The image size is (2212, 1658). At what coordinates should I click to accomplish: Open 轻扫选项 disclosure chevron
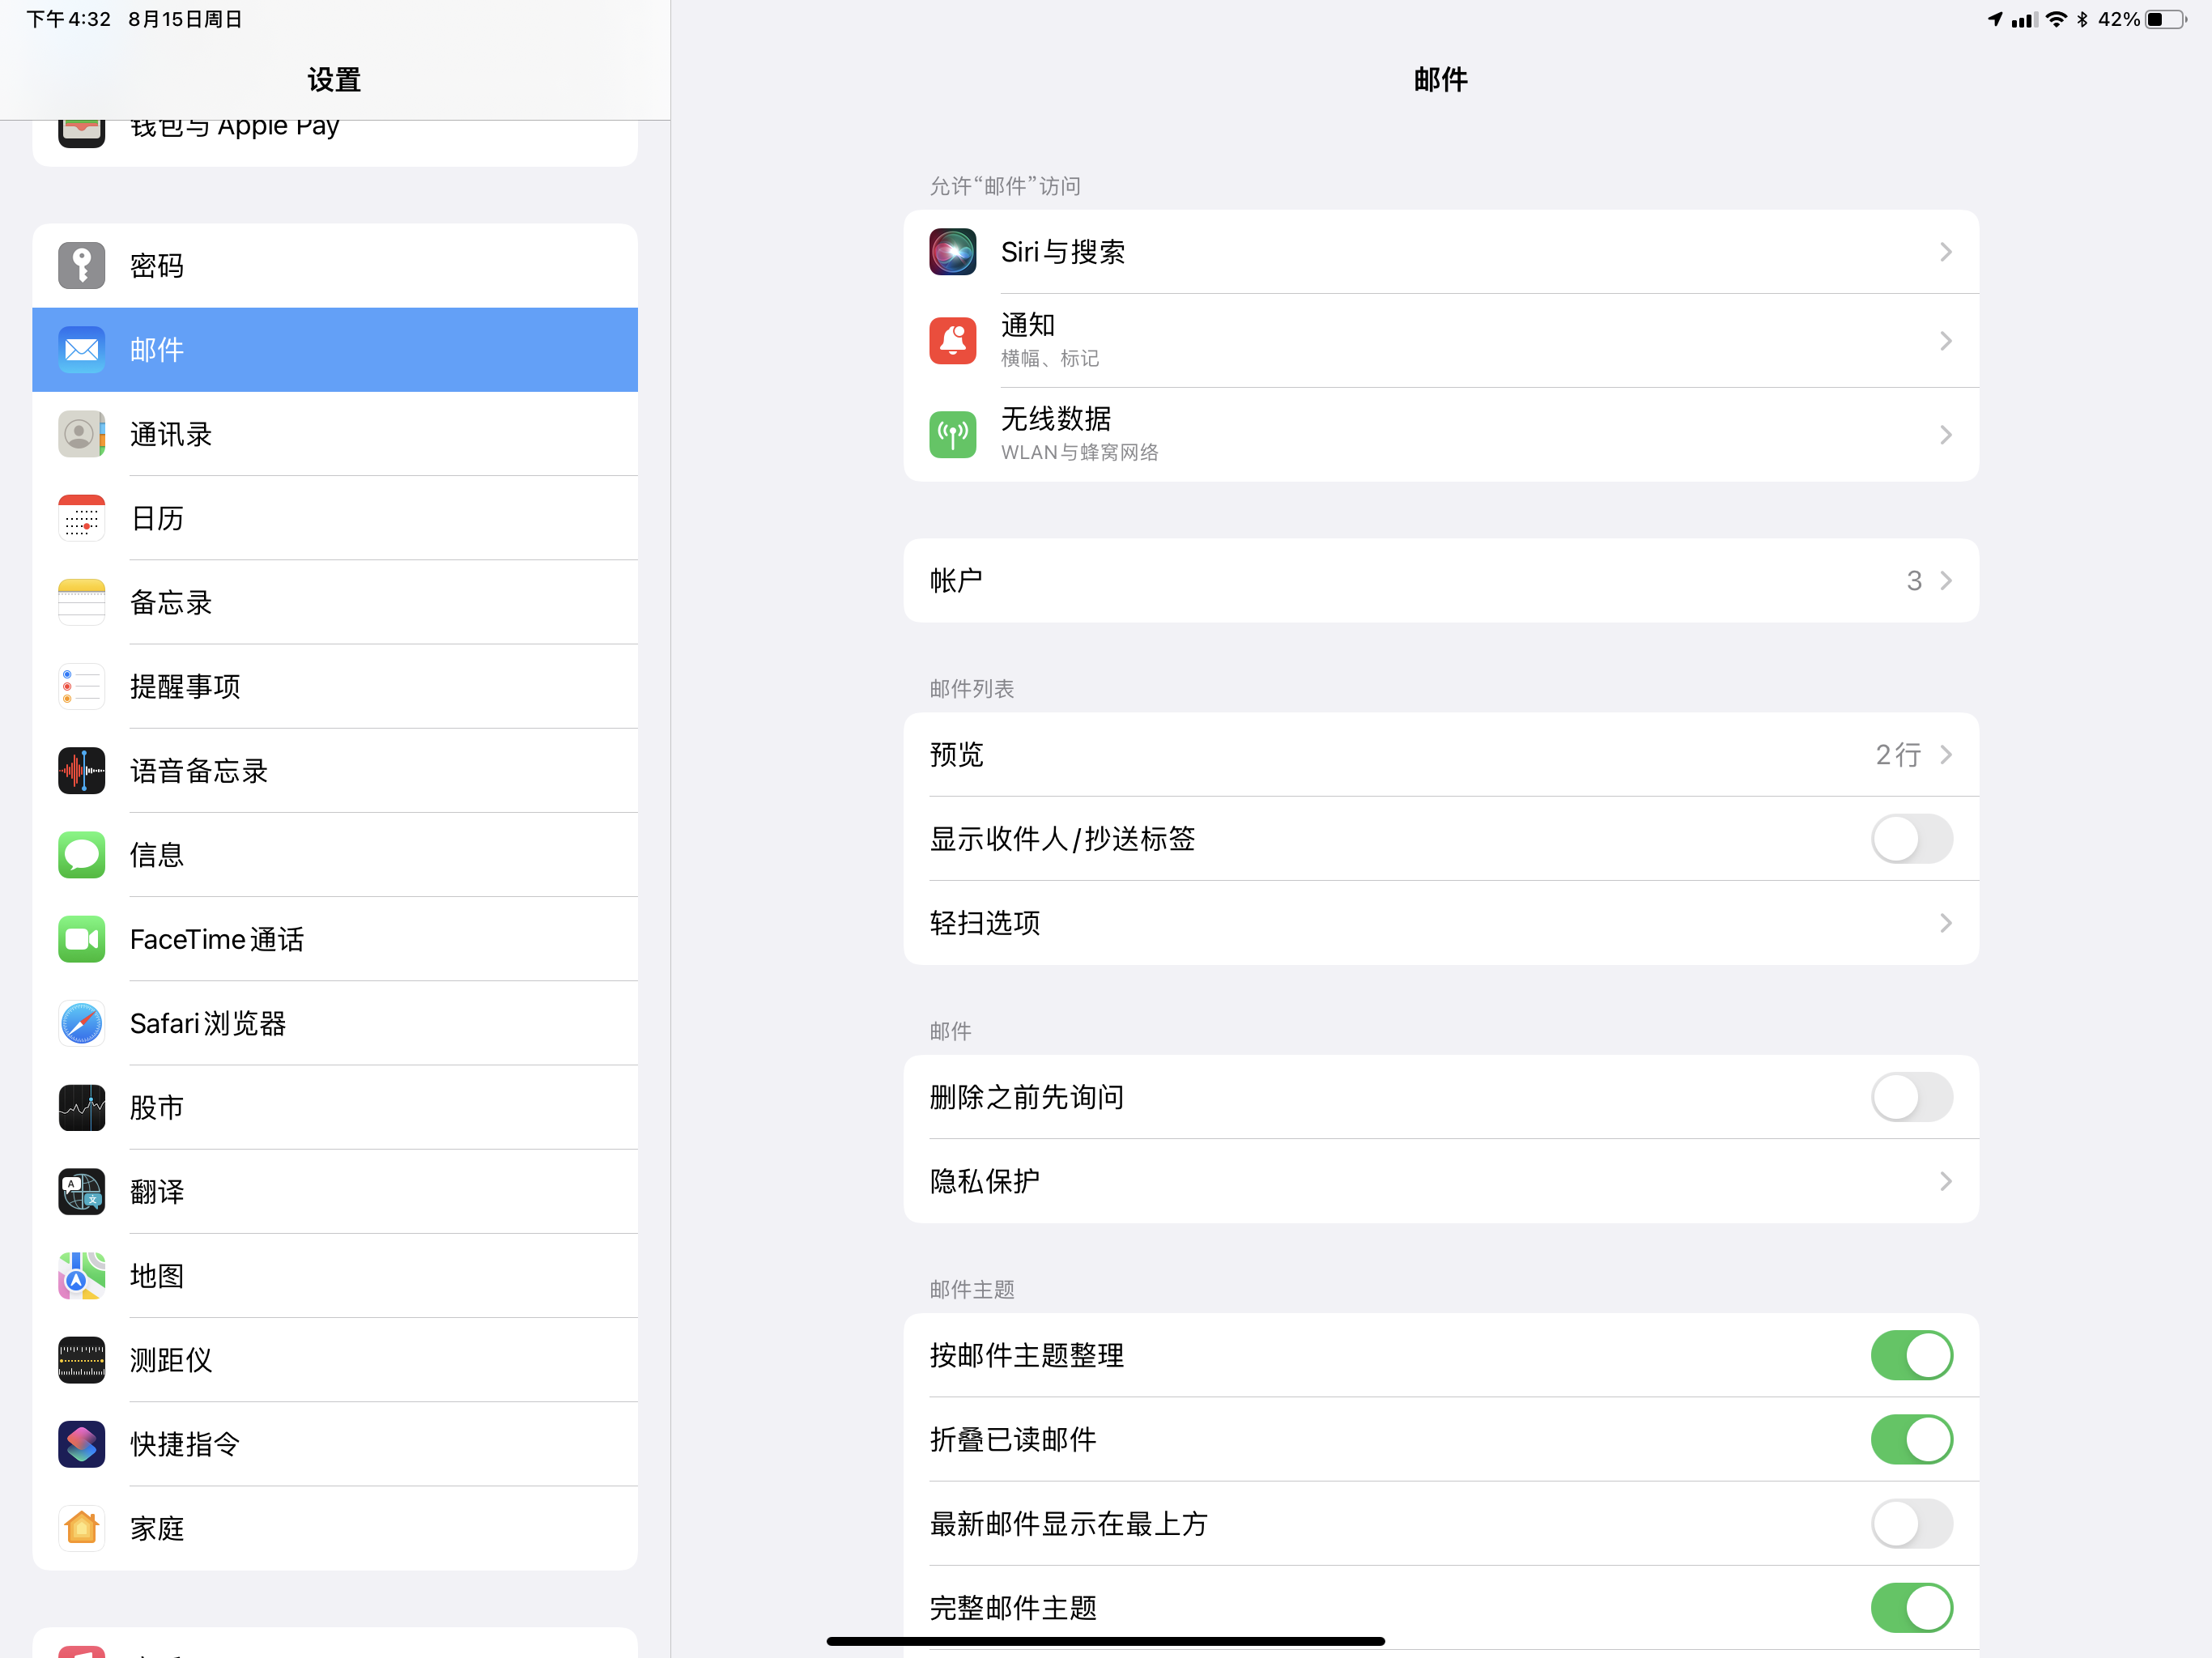pos(1944,923)
